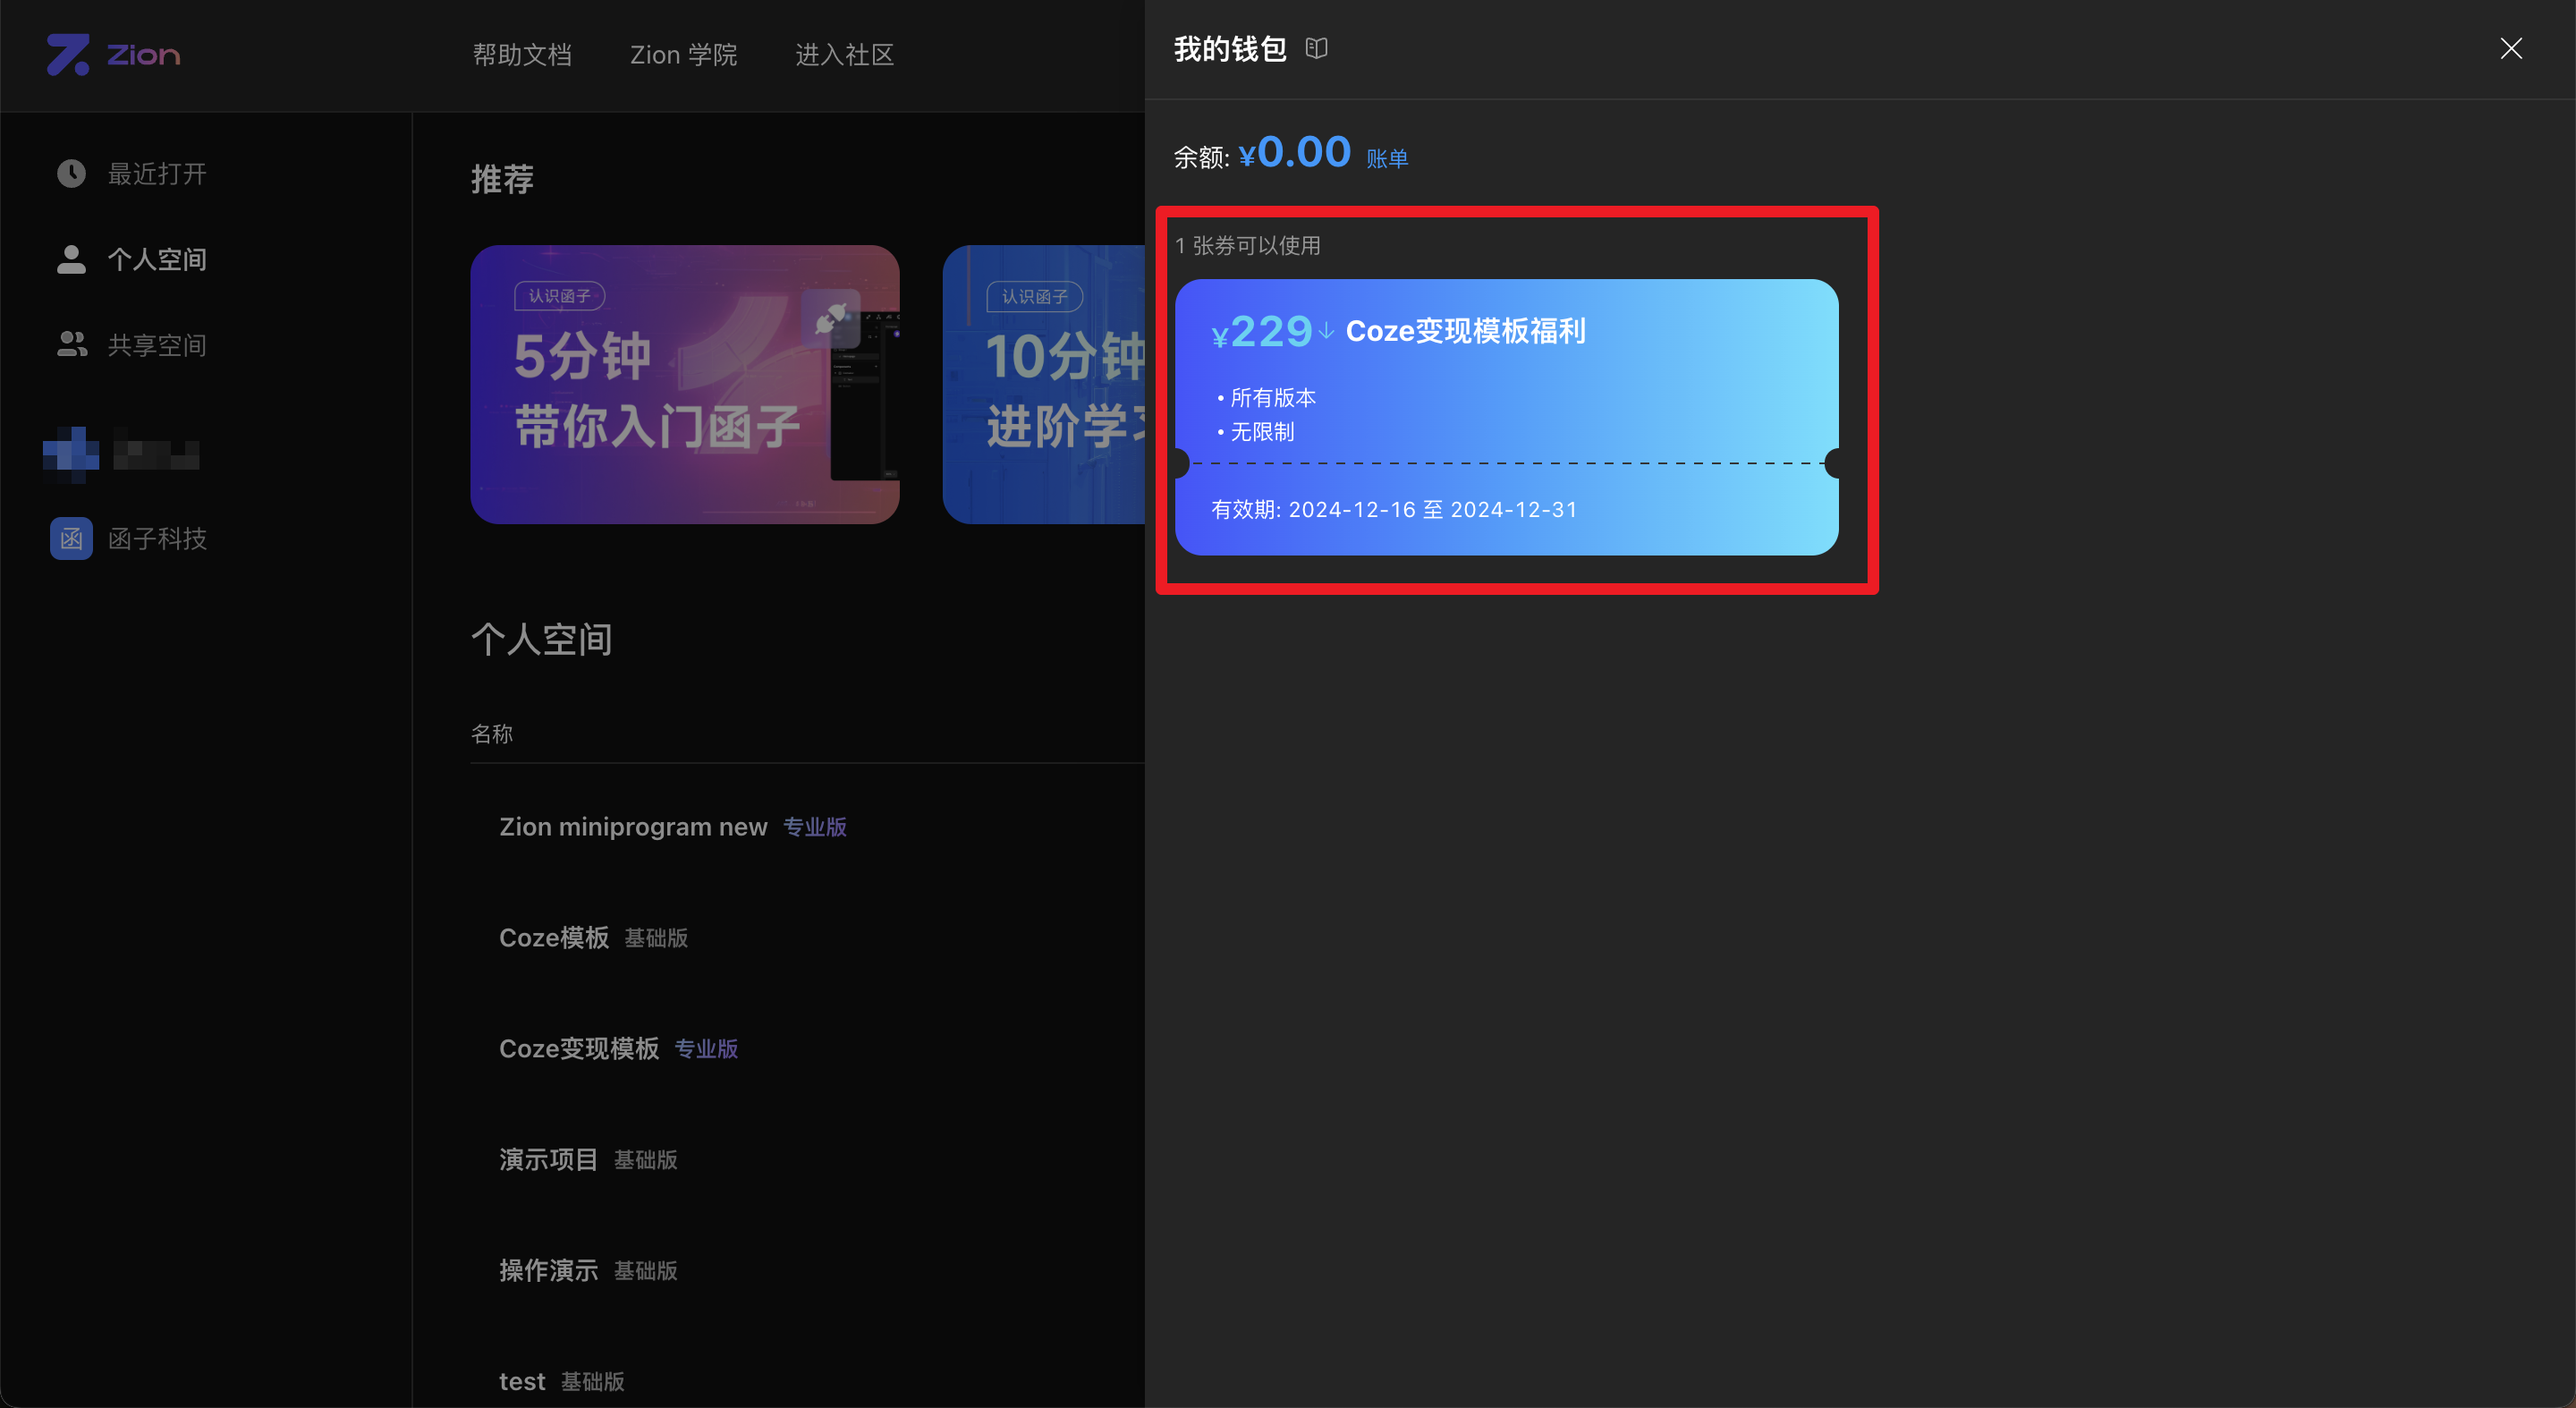Image resolution: width=2576 pixels, height=1408 pixels.
Task: Click the Zion logo icon
Action: tap(68, 54)
